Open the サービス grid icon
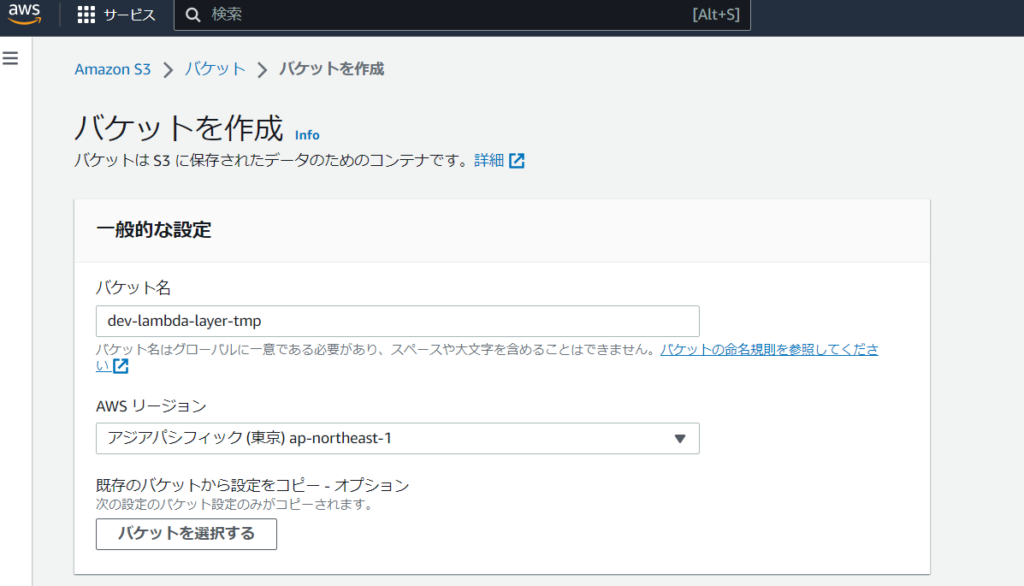The image size is (1024, 586). (x=87, y=14)
